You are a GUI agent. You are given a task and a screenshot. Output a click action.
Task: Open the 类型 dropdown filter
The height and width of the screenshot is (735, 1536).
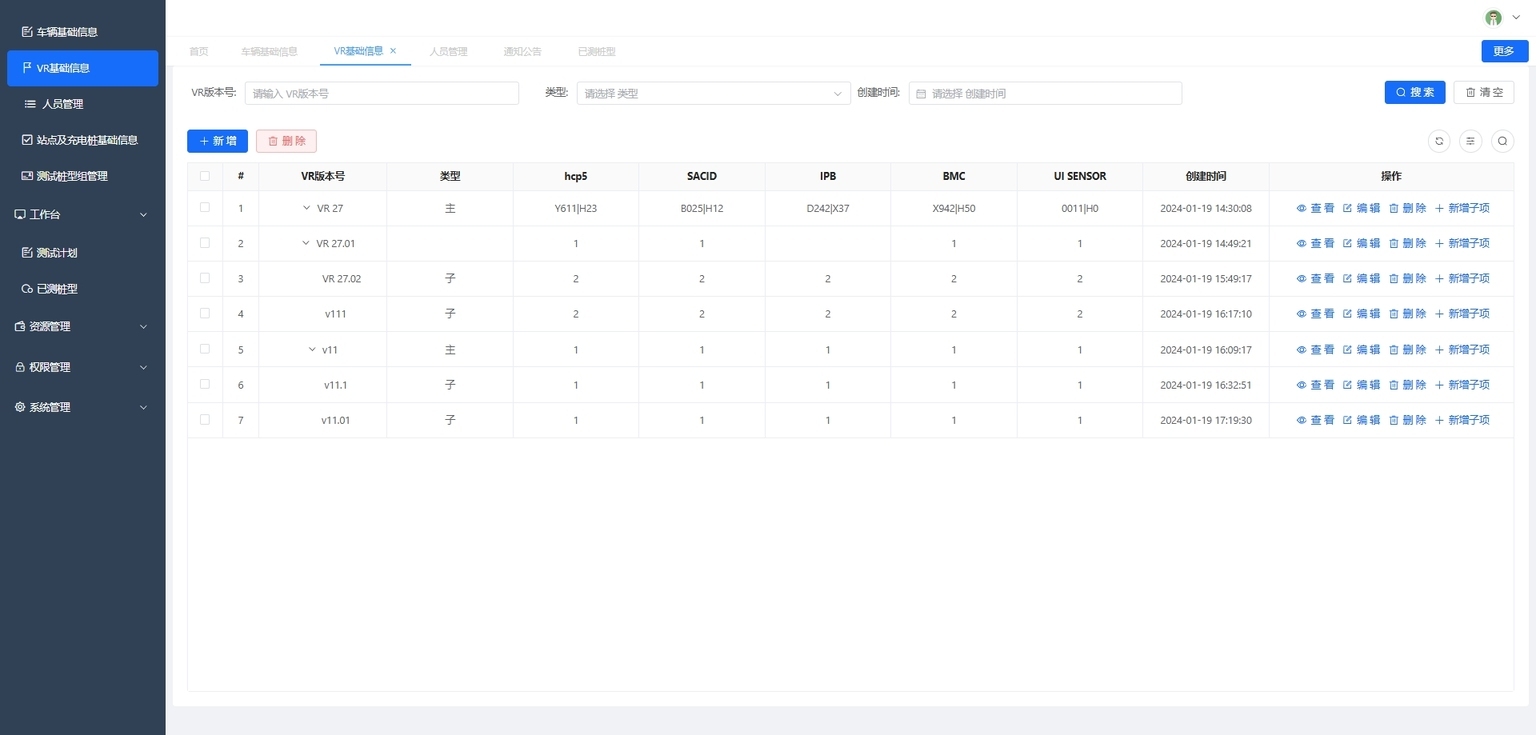tap(714, 93)
